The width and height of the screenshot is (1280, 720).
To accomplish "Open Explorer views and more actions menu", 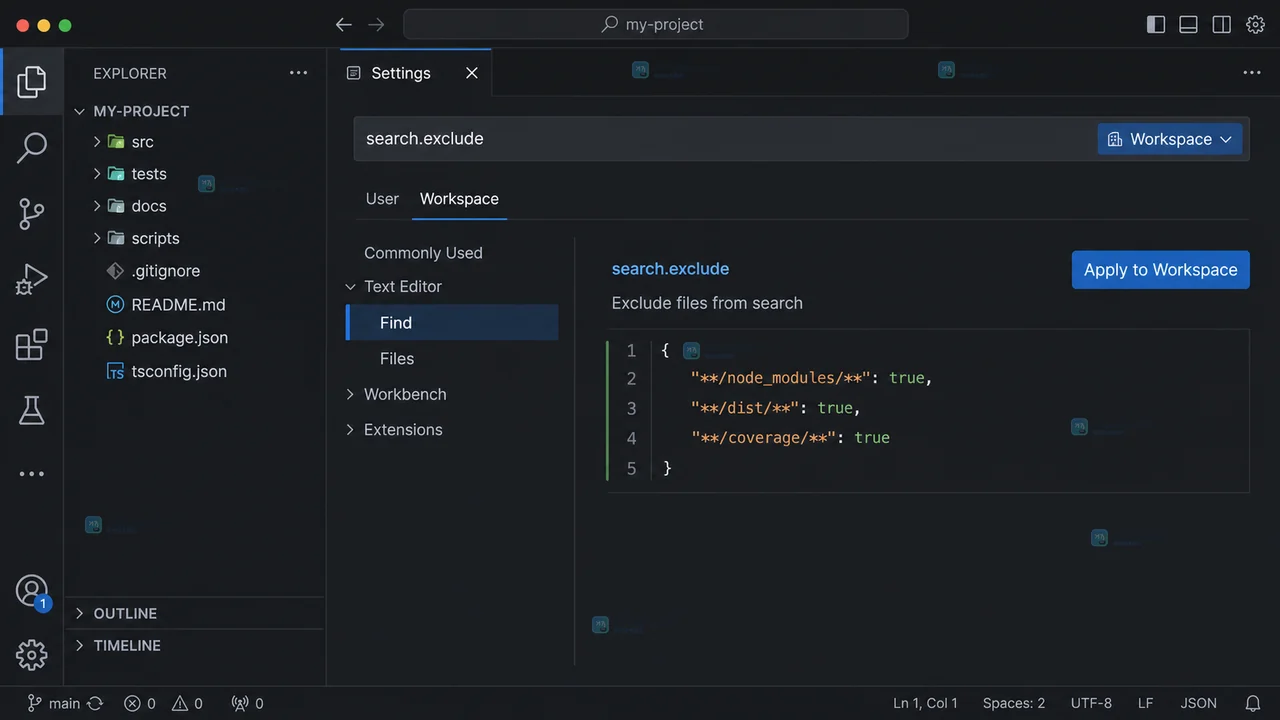I will tap(299, 73).
